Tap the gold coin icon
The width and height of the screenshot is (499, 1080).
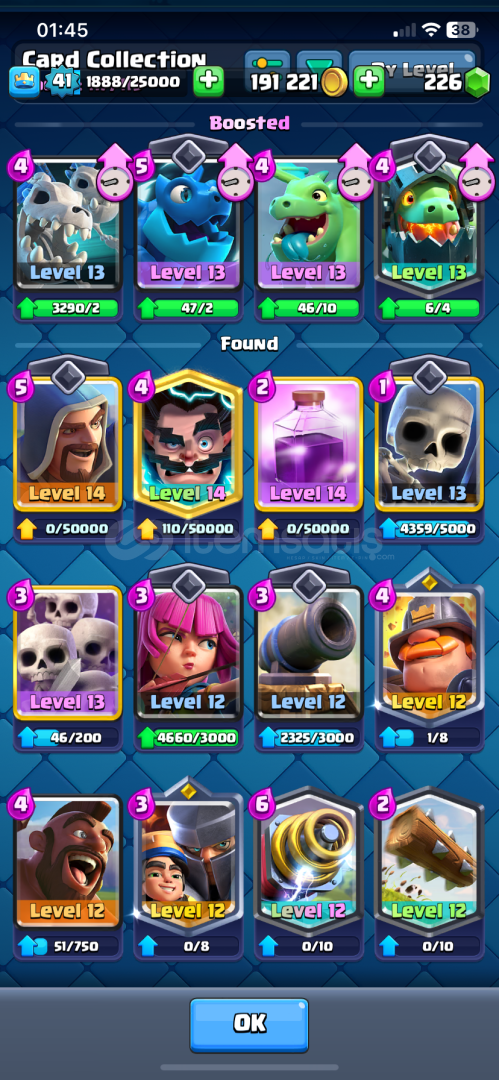(x=336, y=83)
